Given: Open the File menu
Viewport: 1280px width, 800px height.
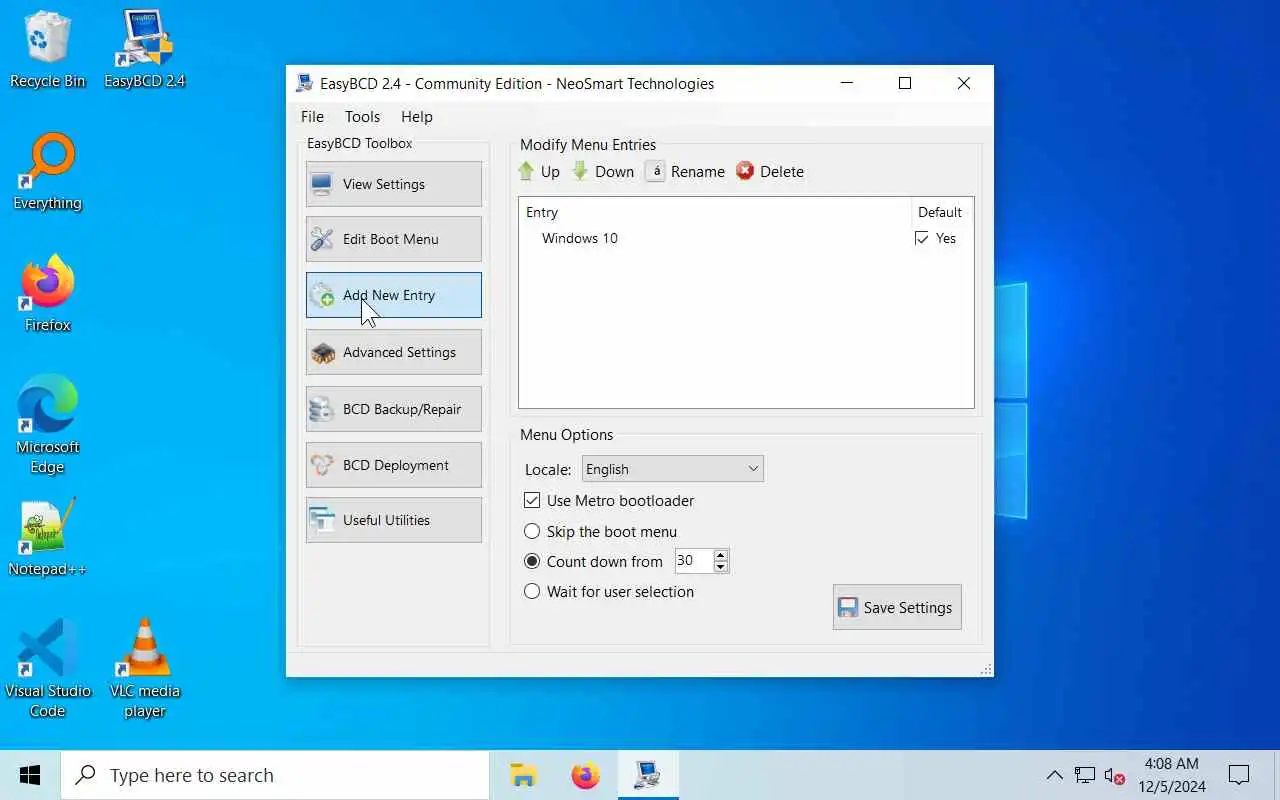Looking at the screenshot, I should click(312, 116).
